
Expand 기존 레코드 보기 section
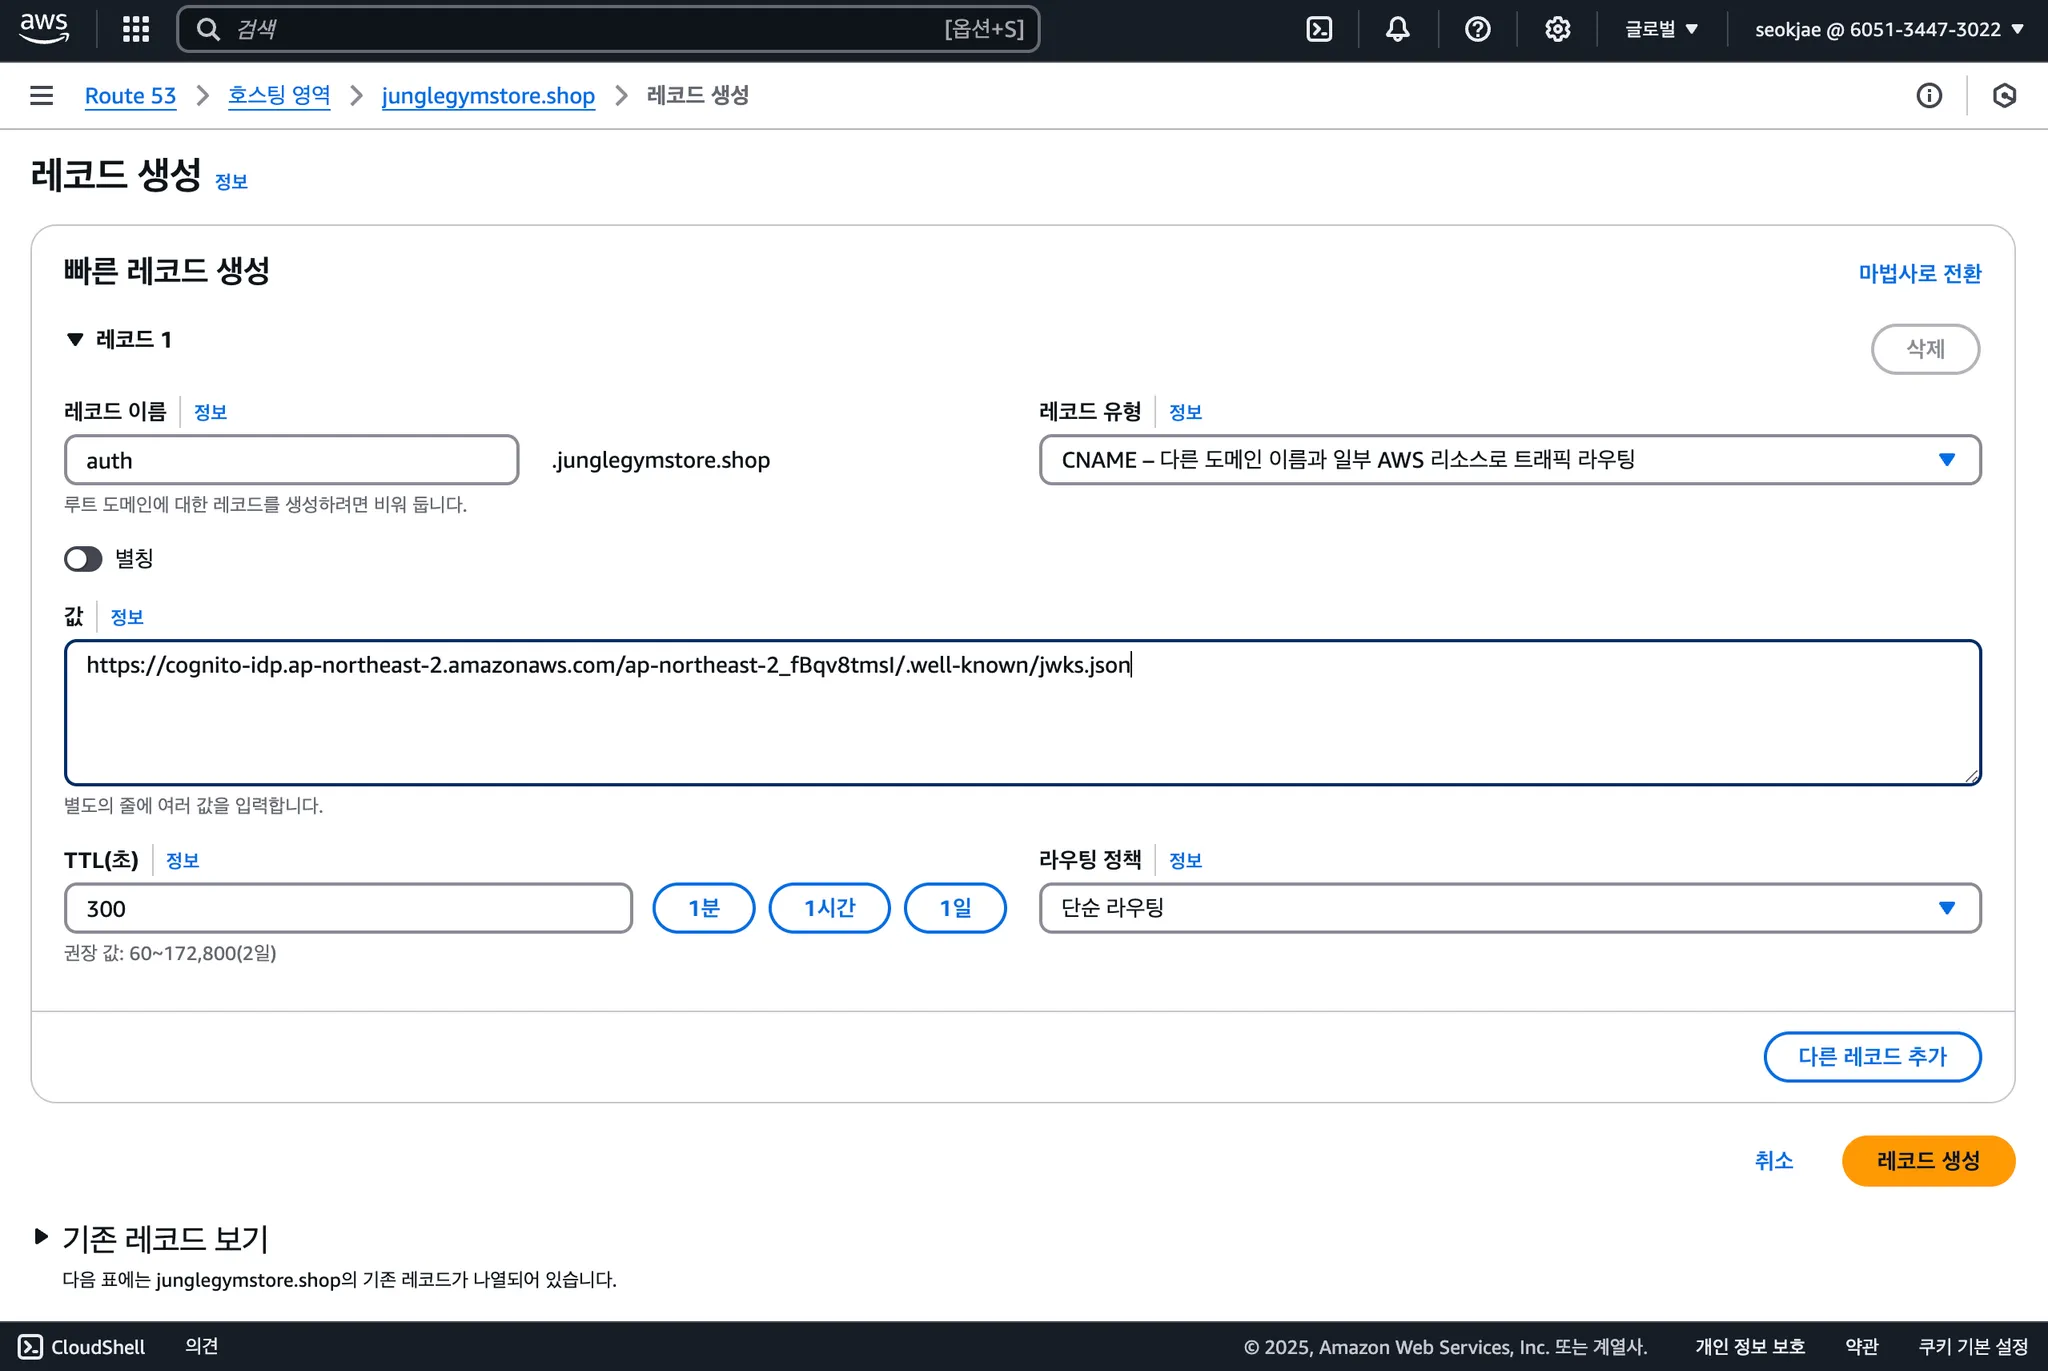click(x=41, y=1237)
